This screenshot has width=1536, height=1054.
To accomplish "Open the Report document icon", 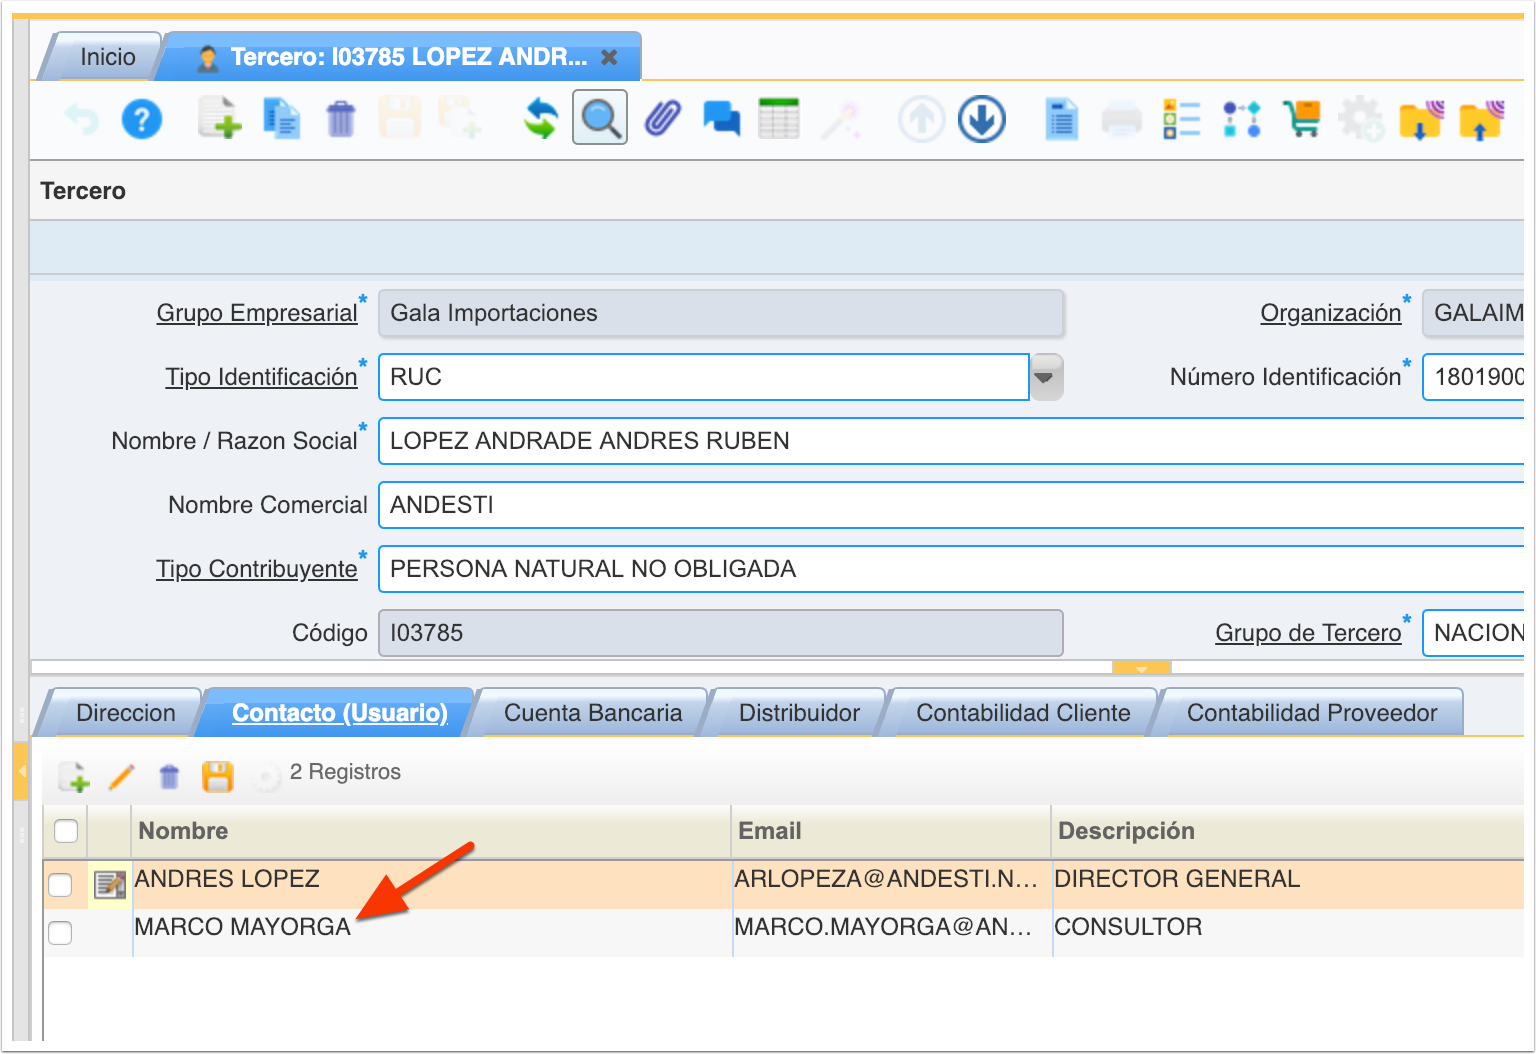I will [x=1061, y=119].
